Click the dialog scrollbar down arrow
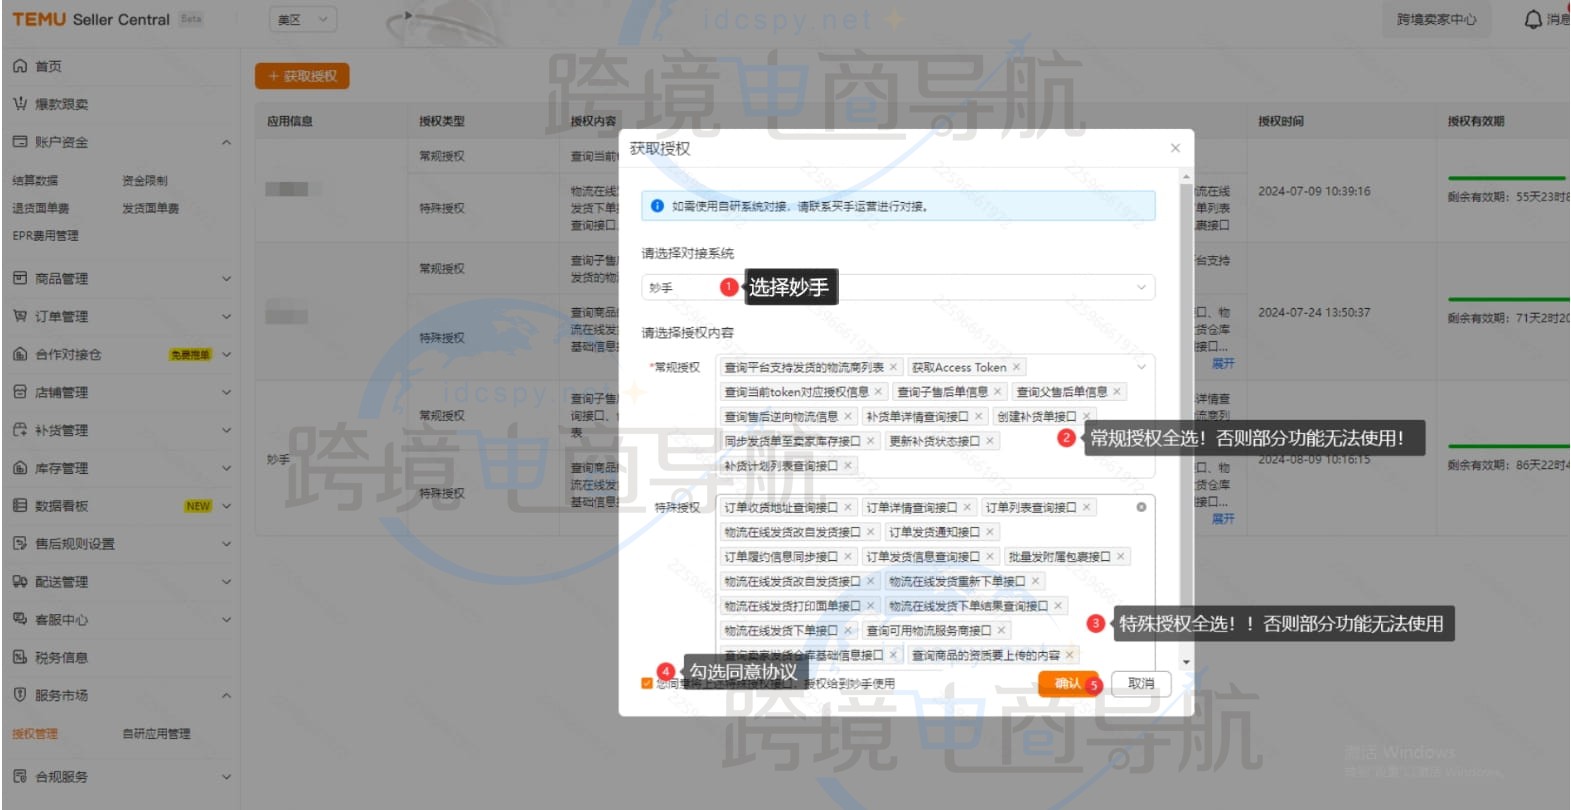1571x810 pixels. 1187,662
